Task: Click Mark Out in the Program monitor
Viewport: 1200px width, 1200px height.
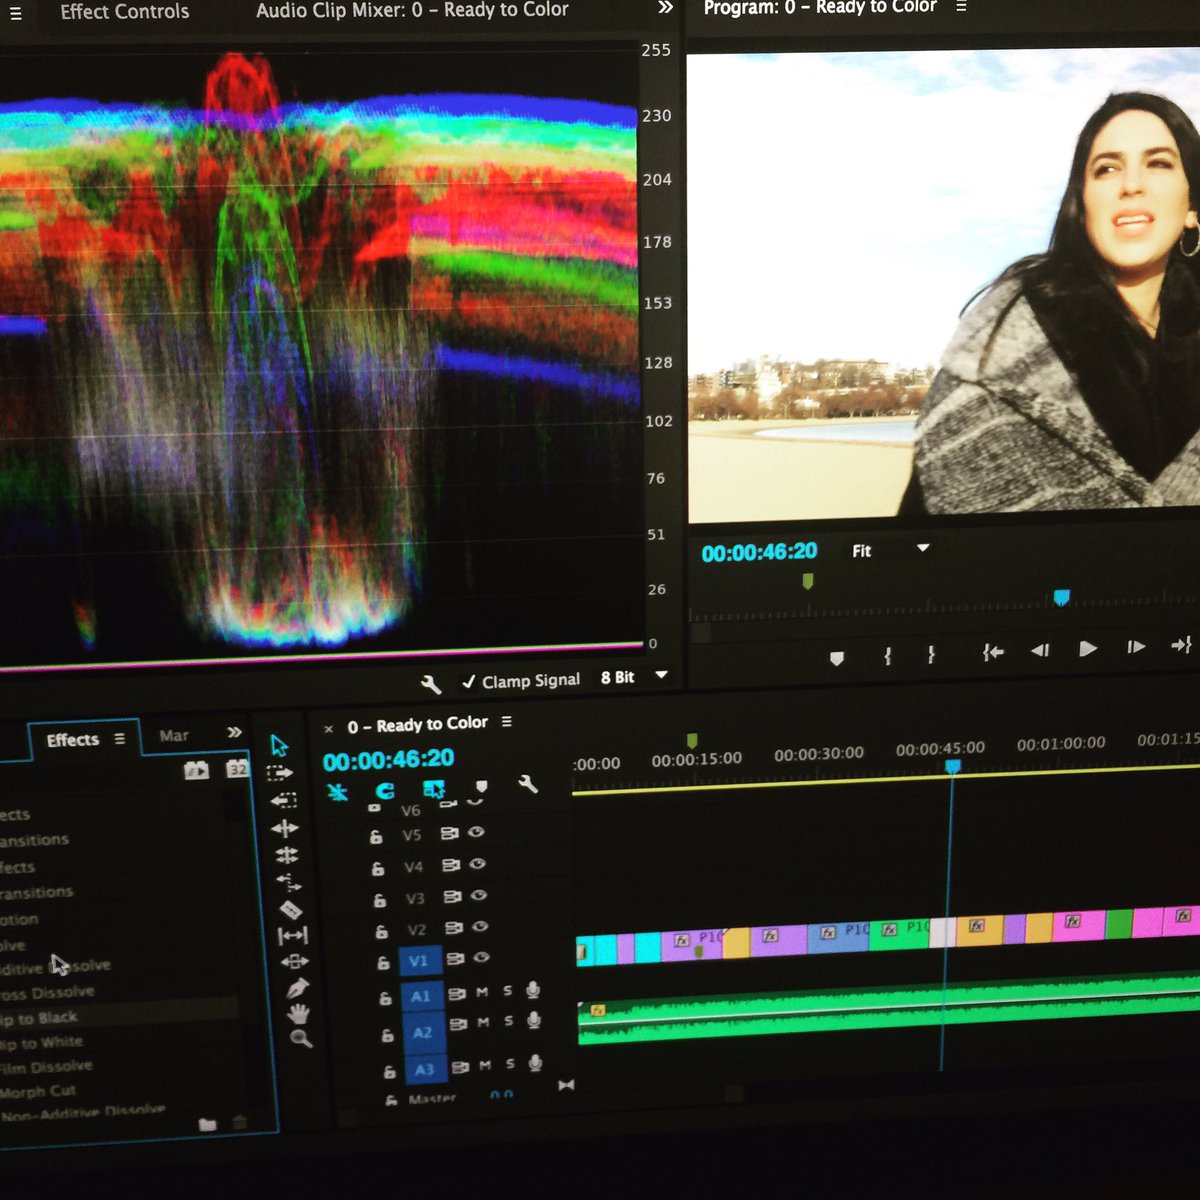Action: 931,654
